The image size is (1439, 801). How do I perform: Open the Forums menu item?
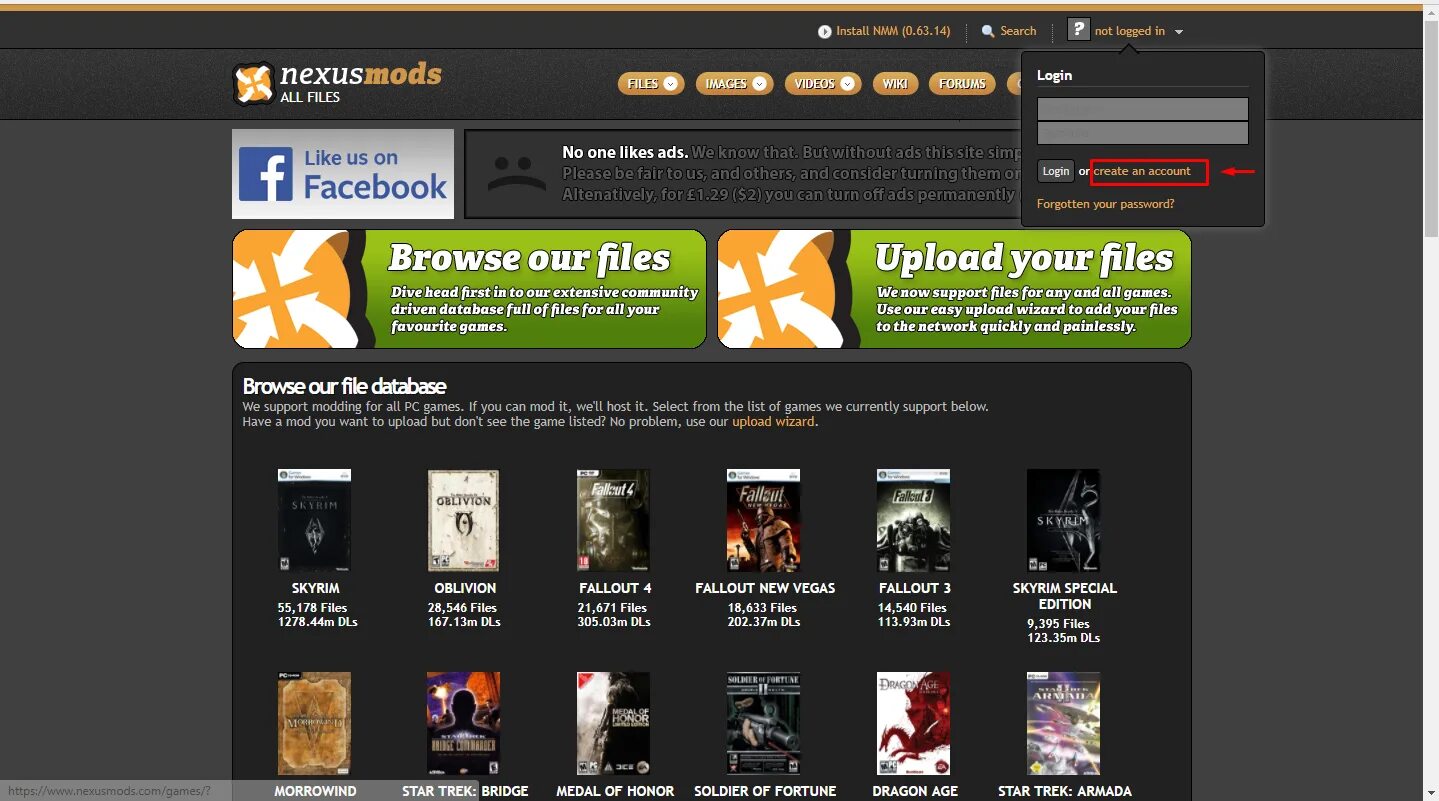tap(962, 84)
